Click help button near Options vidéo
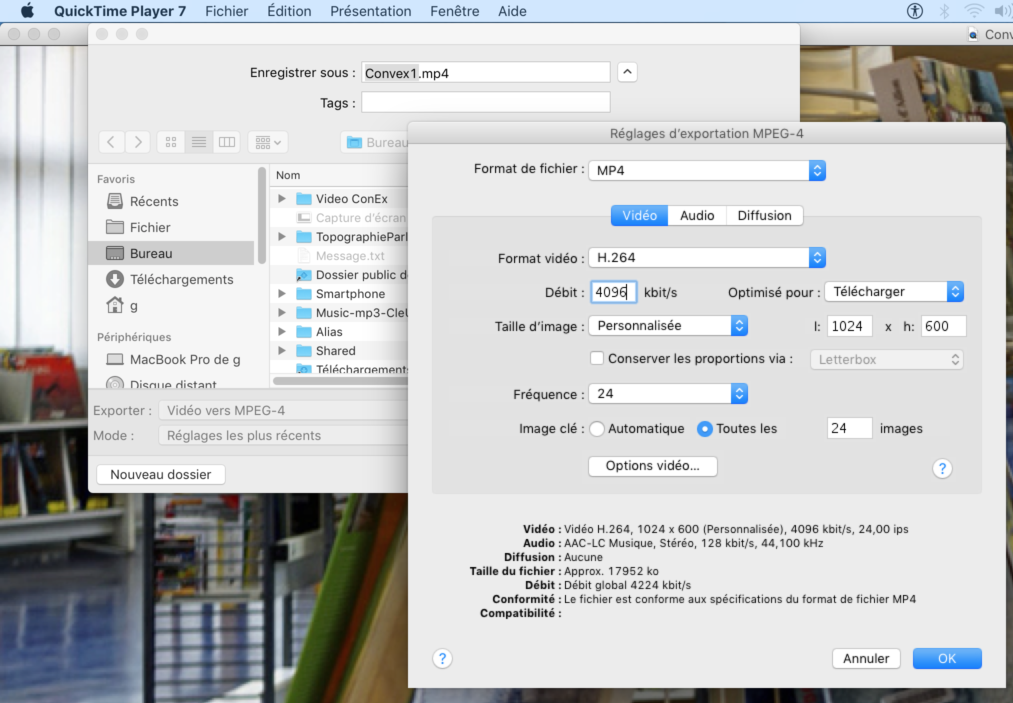 [943, 468]
